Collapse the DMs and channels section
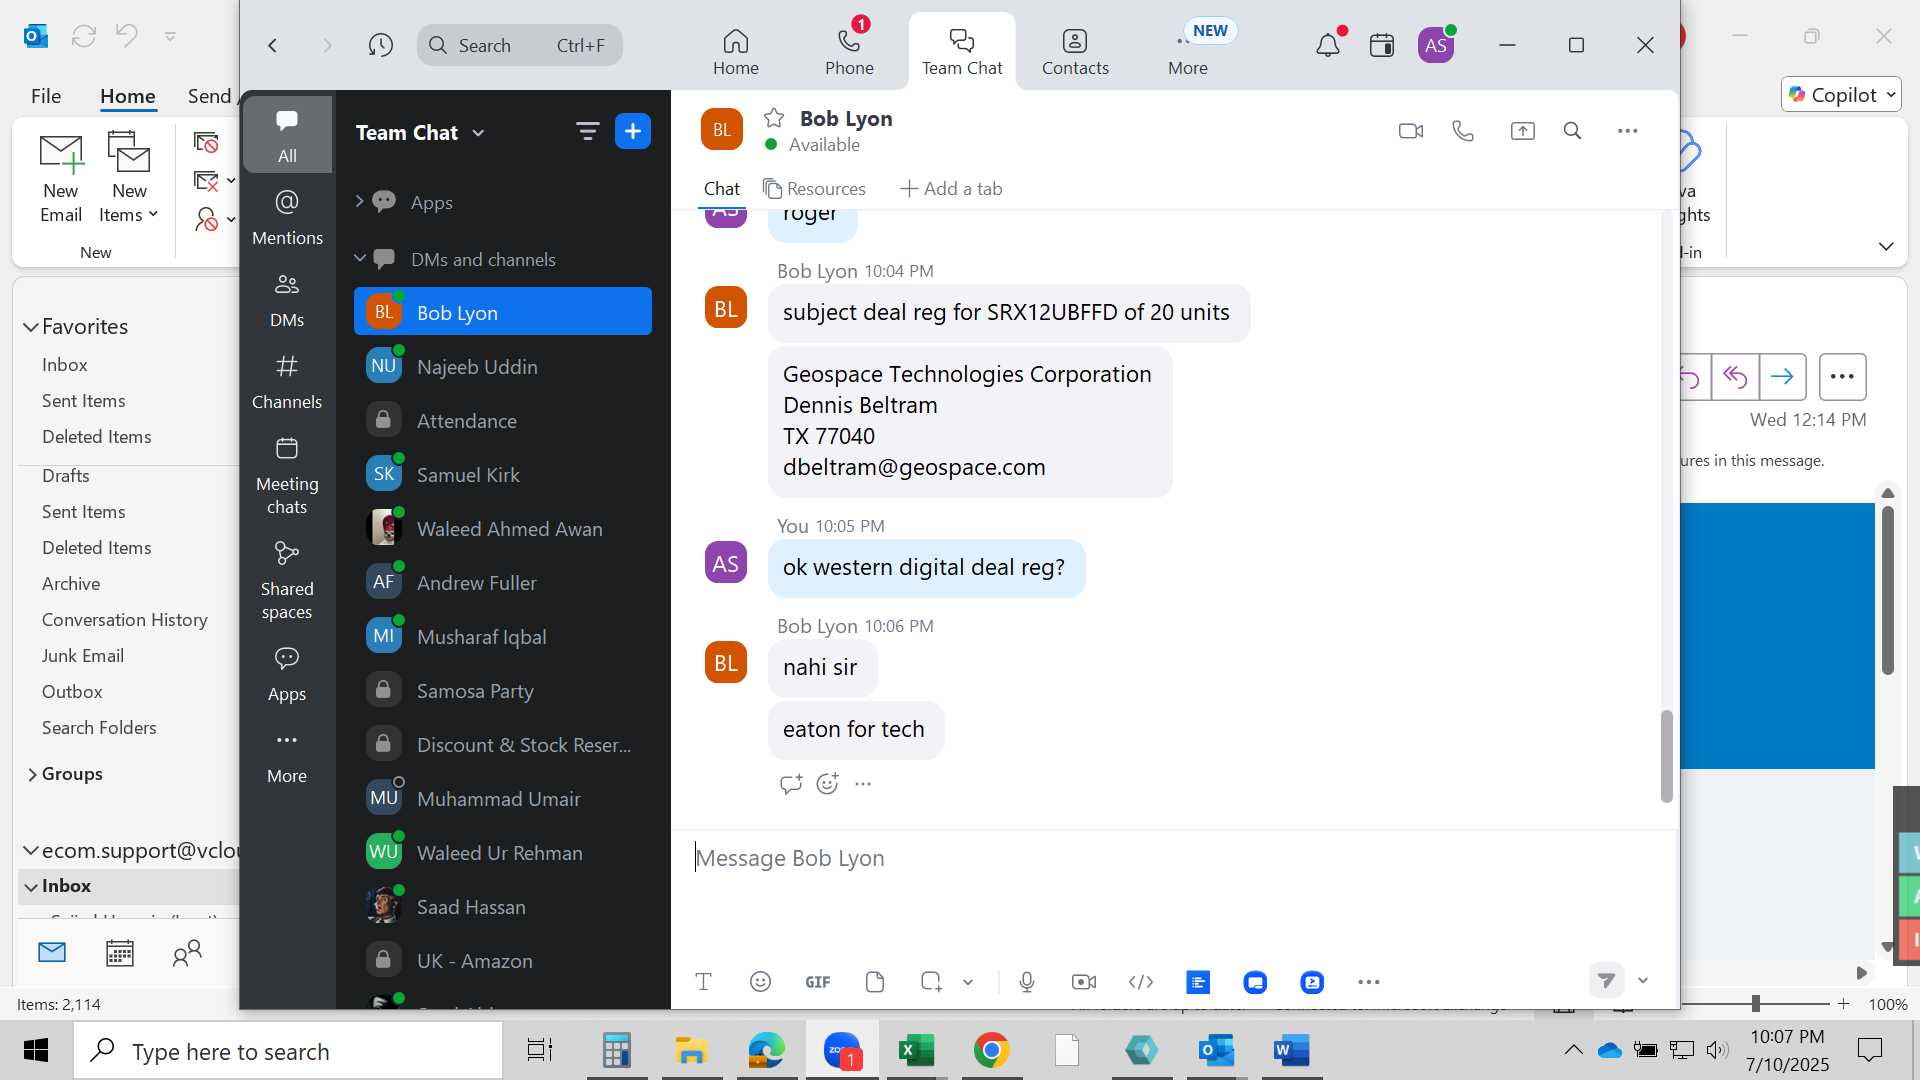Viewport: 1920px width, 1080px height. pos(359,259)
